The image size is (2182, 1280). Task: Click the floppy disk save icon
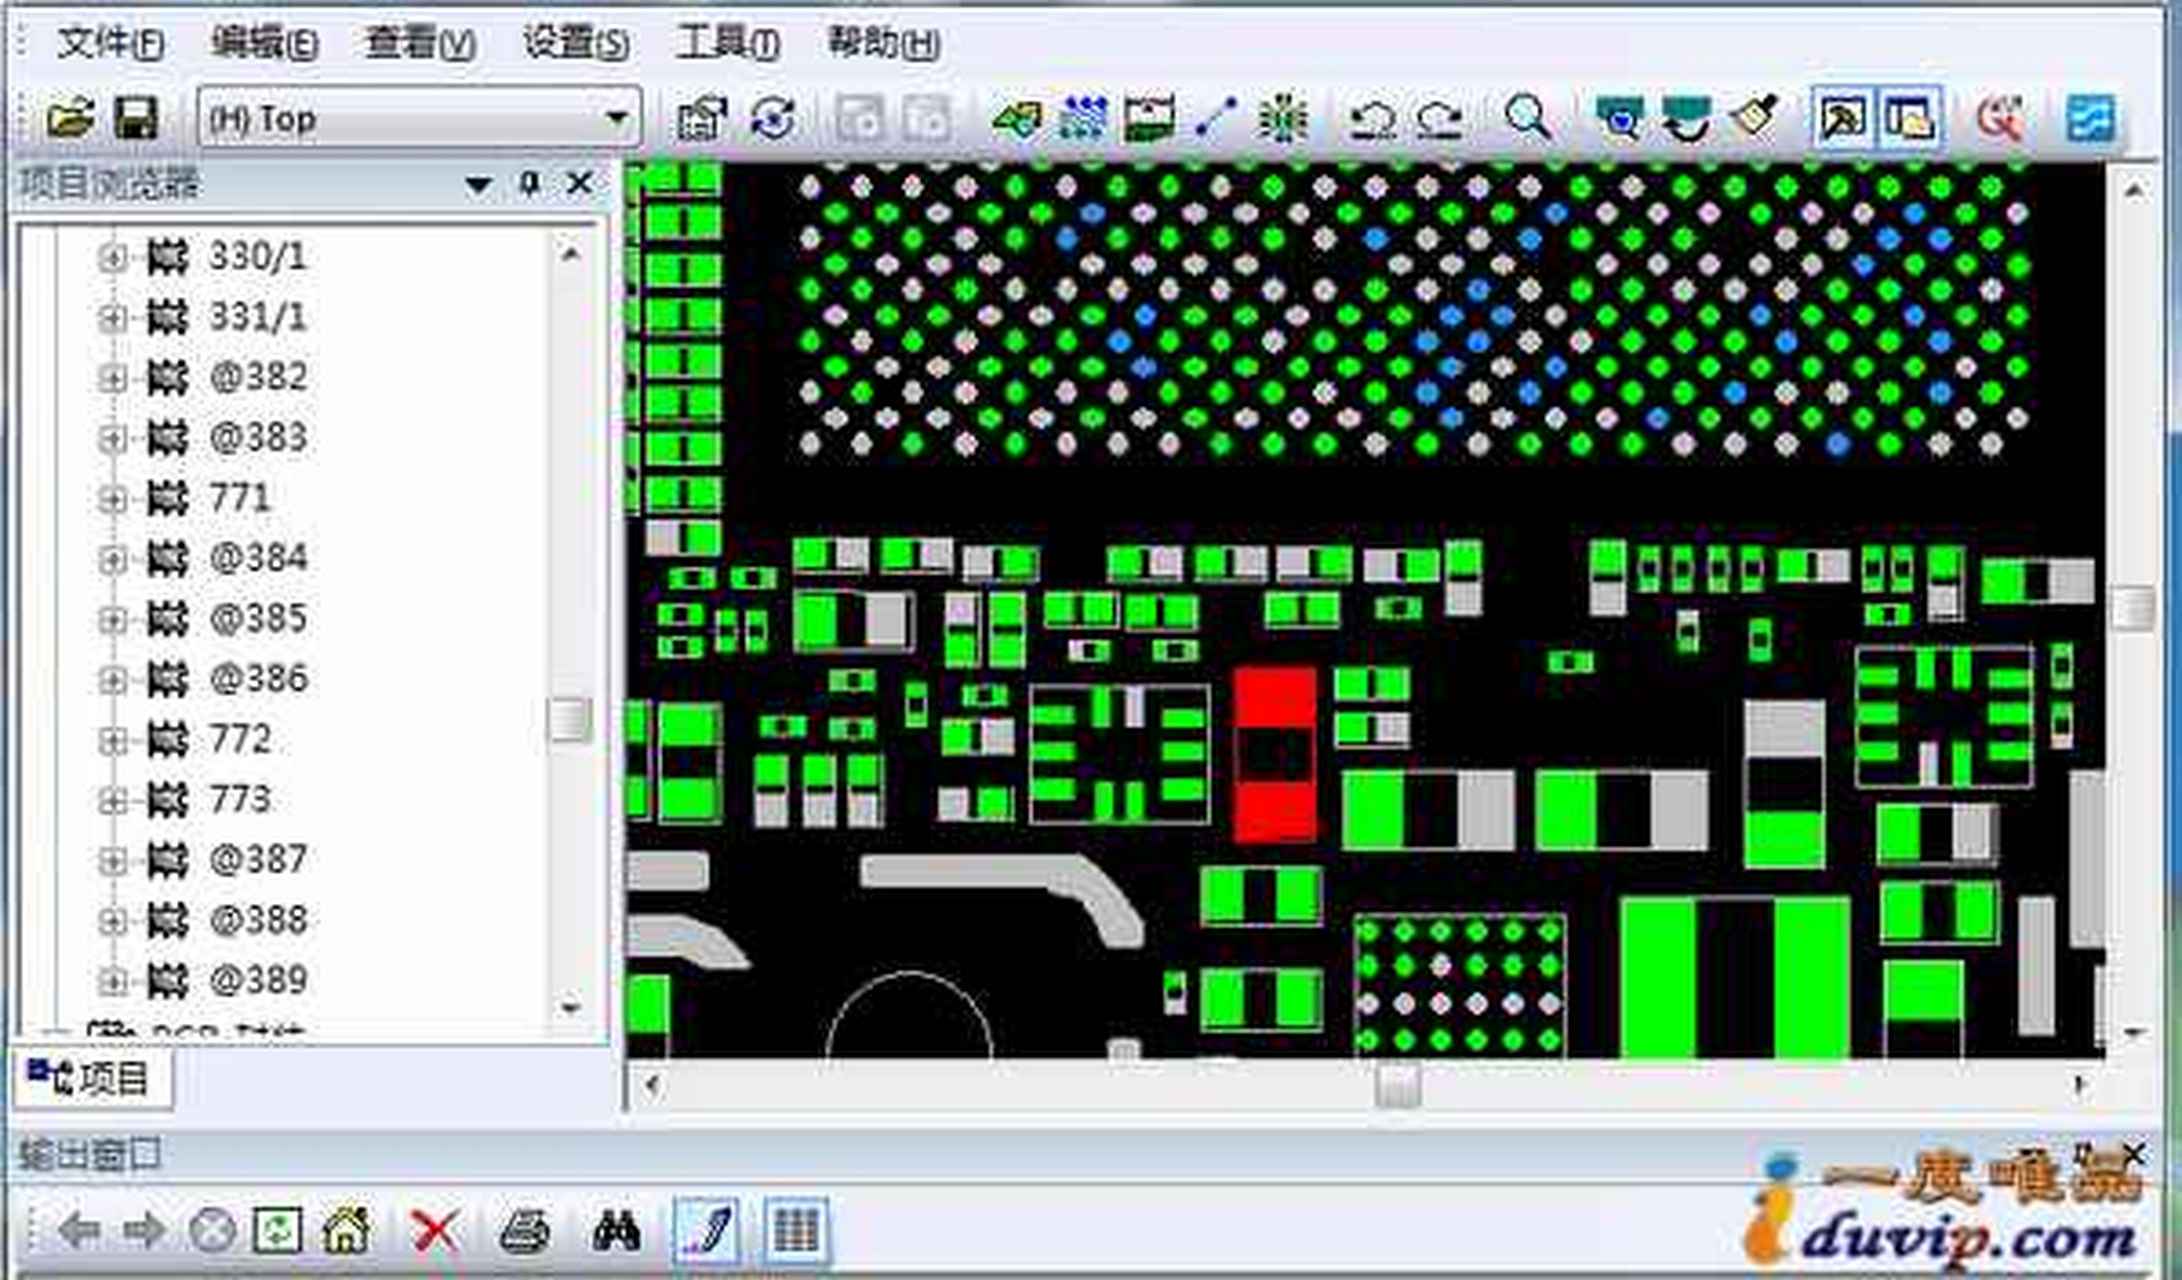pyautogui.click(x=136, y=118)
